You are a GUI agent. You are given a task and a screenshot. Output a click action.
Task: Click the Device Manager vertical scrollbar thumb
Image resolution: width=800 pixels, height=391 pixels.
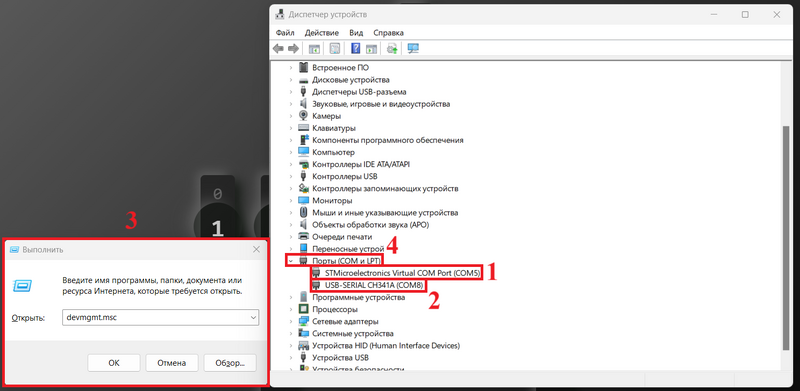pos(786,238)
